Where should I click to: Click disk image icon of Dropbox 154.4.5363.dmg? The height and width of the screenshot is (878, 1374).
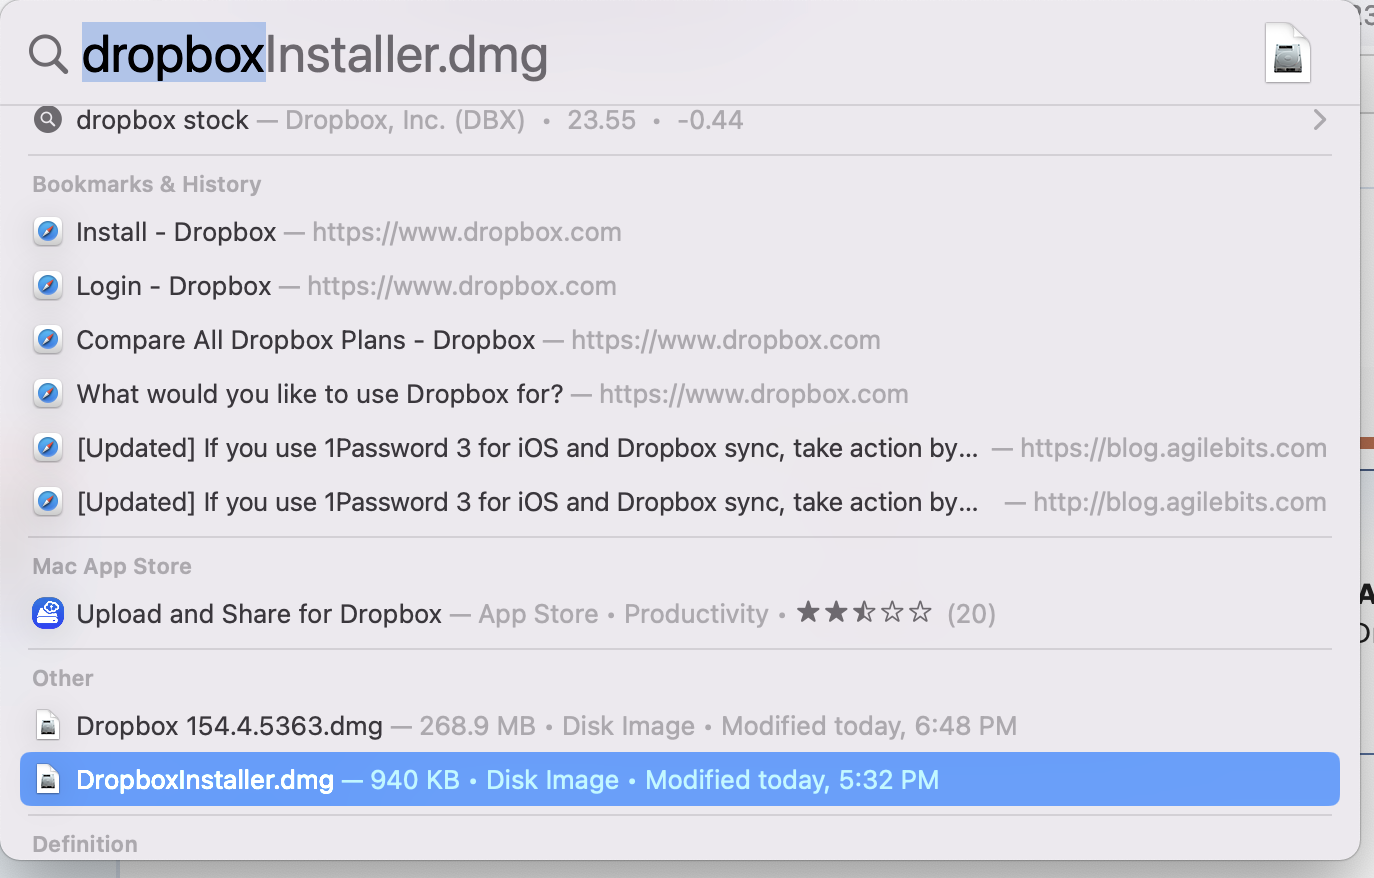(48, 725)
